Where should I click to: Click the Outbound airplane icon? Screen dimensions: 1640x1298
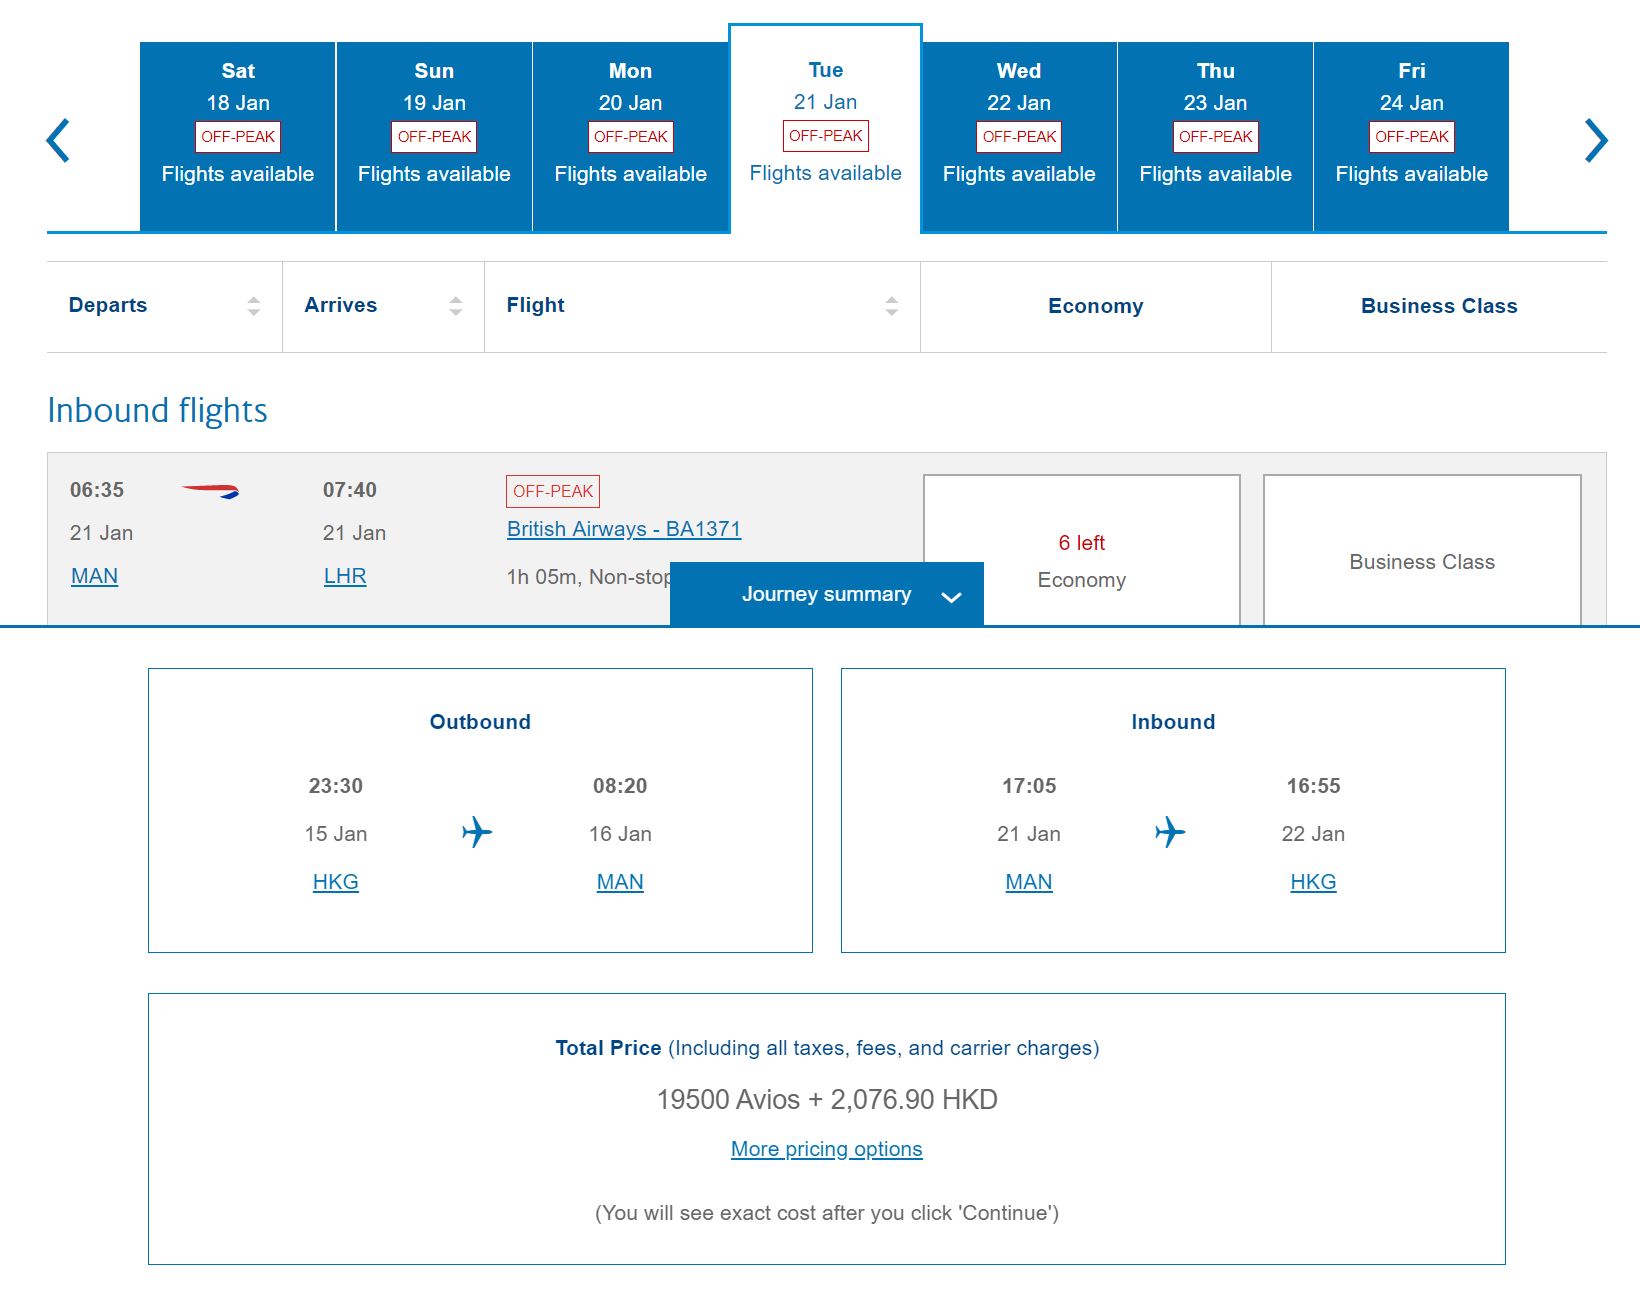[477, 832]
